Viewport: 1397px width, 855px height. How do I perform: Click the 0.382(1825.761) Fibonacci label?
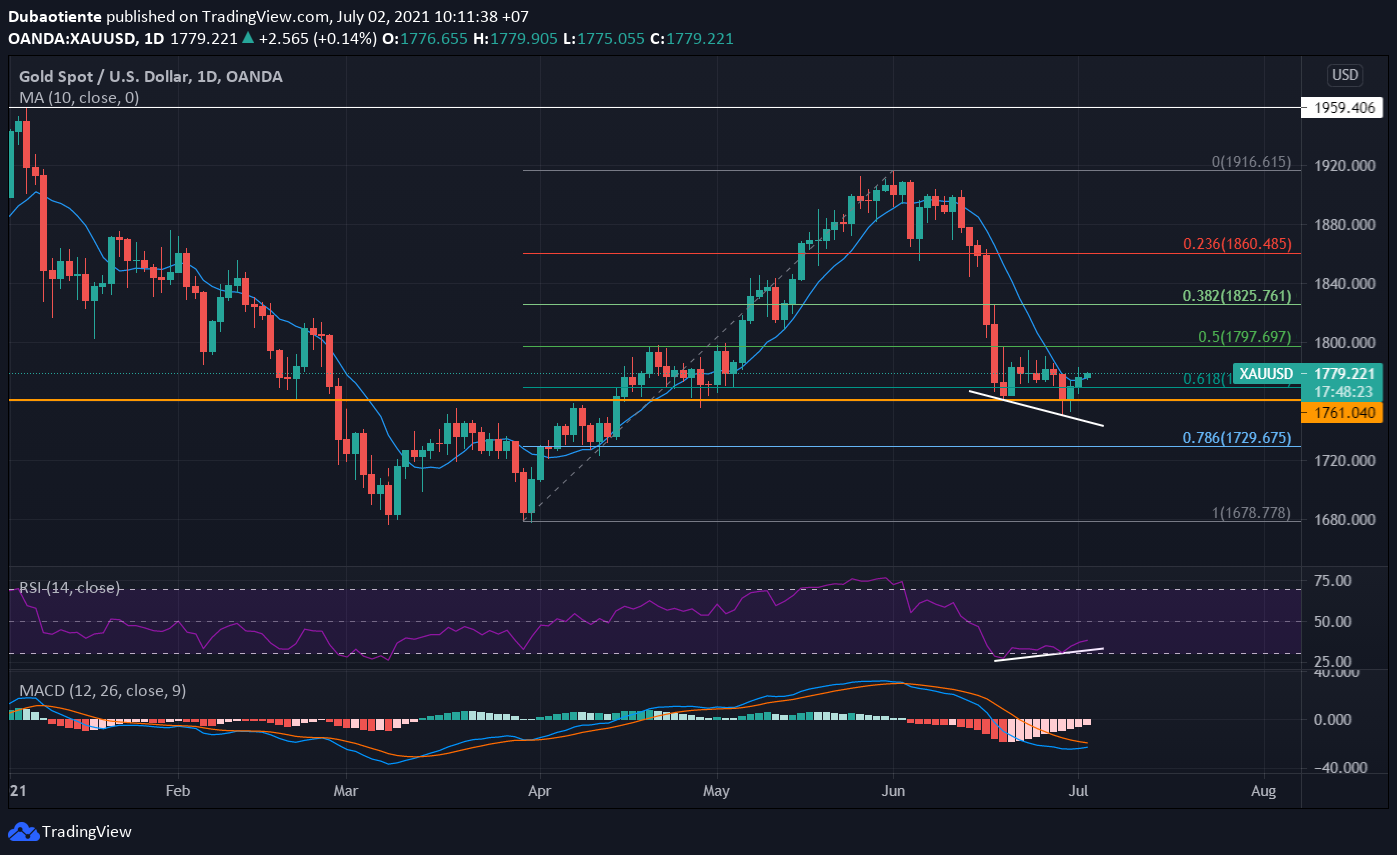(x=1237, y=296)
